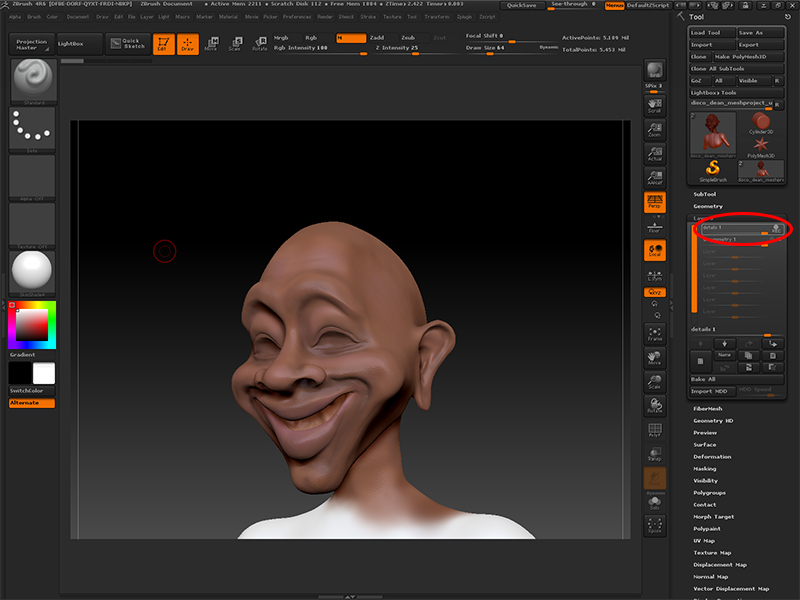Open the SkinShade4 material picker
Image resolution: width=800 pixels, height=600 pixels.
tap(32, 273)
